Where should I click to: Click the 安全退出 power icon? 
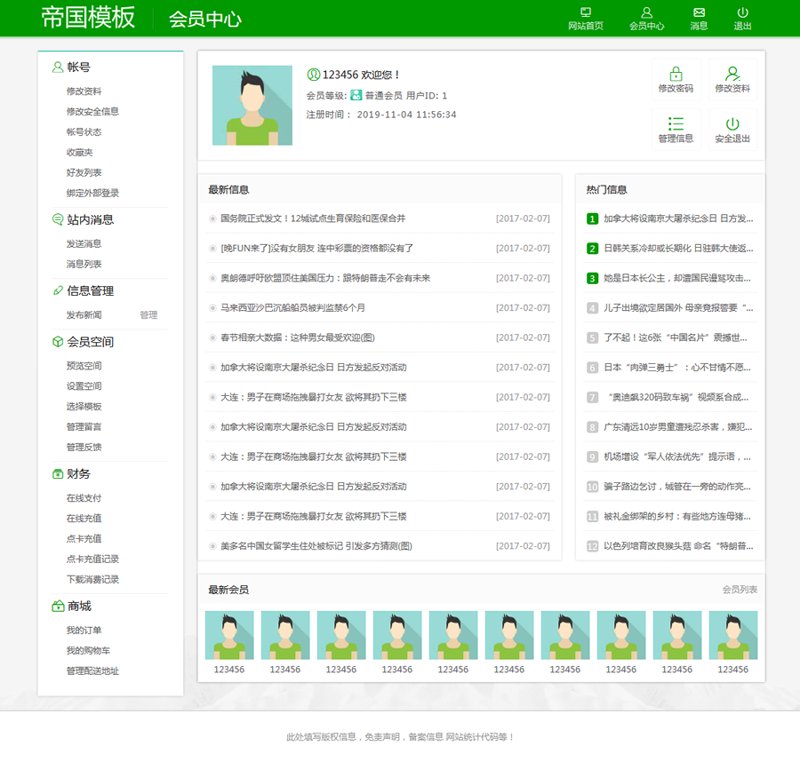(x=733, y=124)
